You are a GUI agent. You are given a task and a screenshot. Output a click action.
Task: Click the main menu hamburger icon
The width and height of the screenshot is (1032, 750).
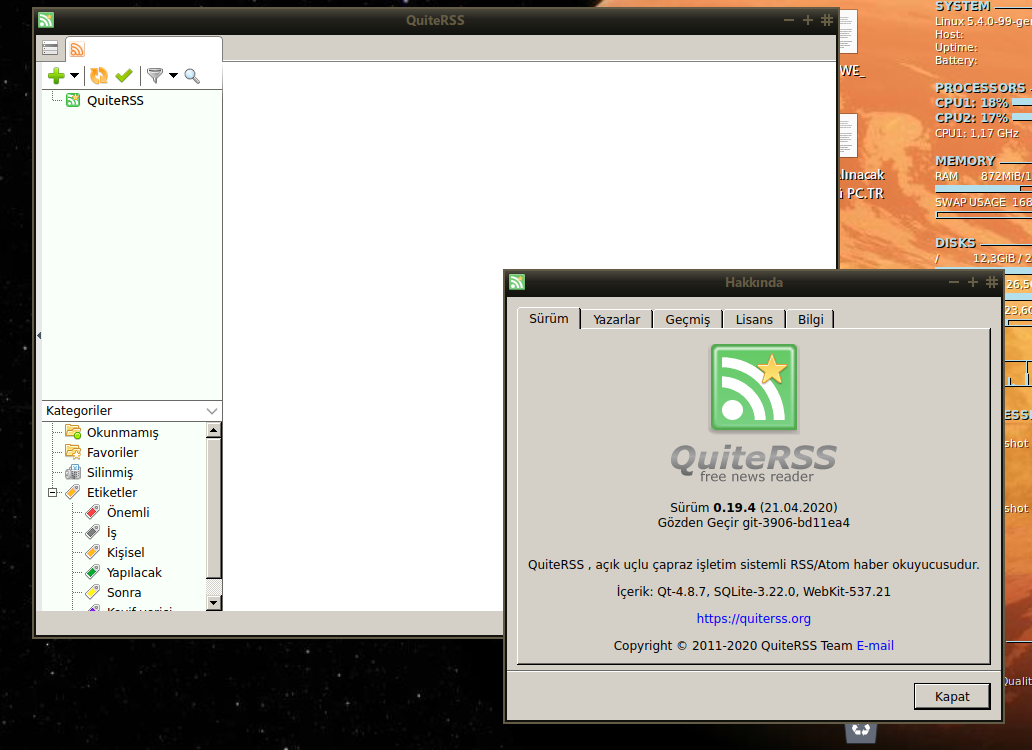coord(50,48)
